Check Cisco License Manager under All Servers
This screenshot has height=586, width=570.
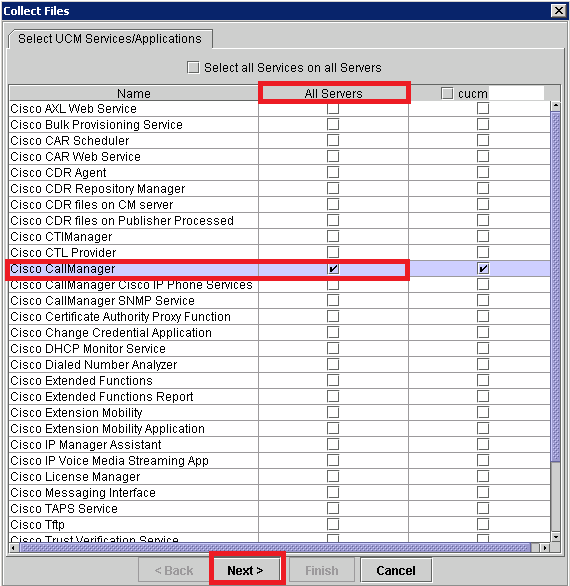333,476
